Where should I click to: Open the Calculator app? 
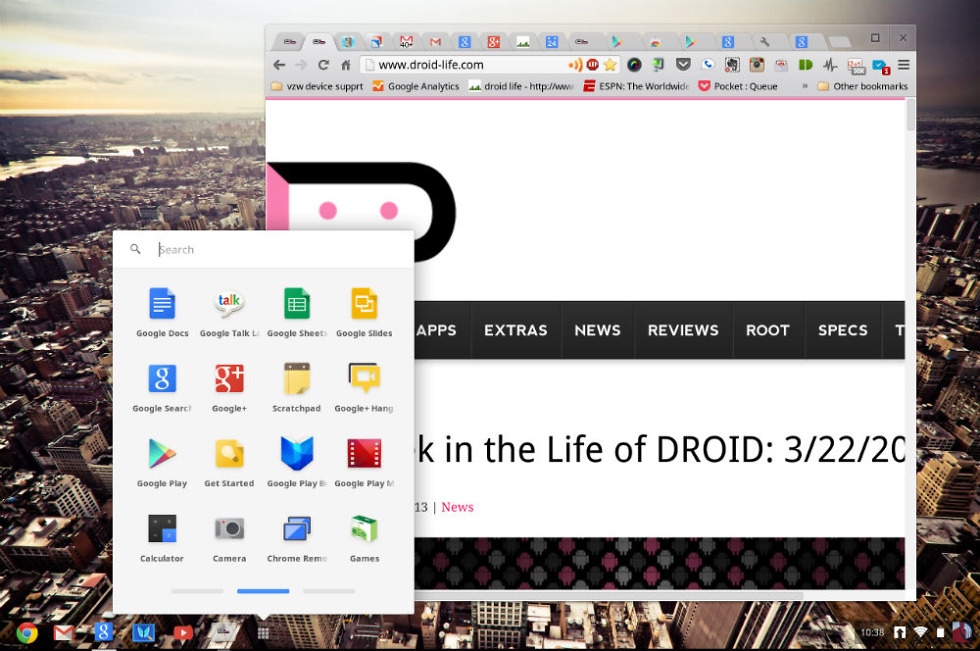tap(162, 529)
